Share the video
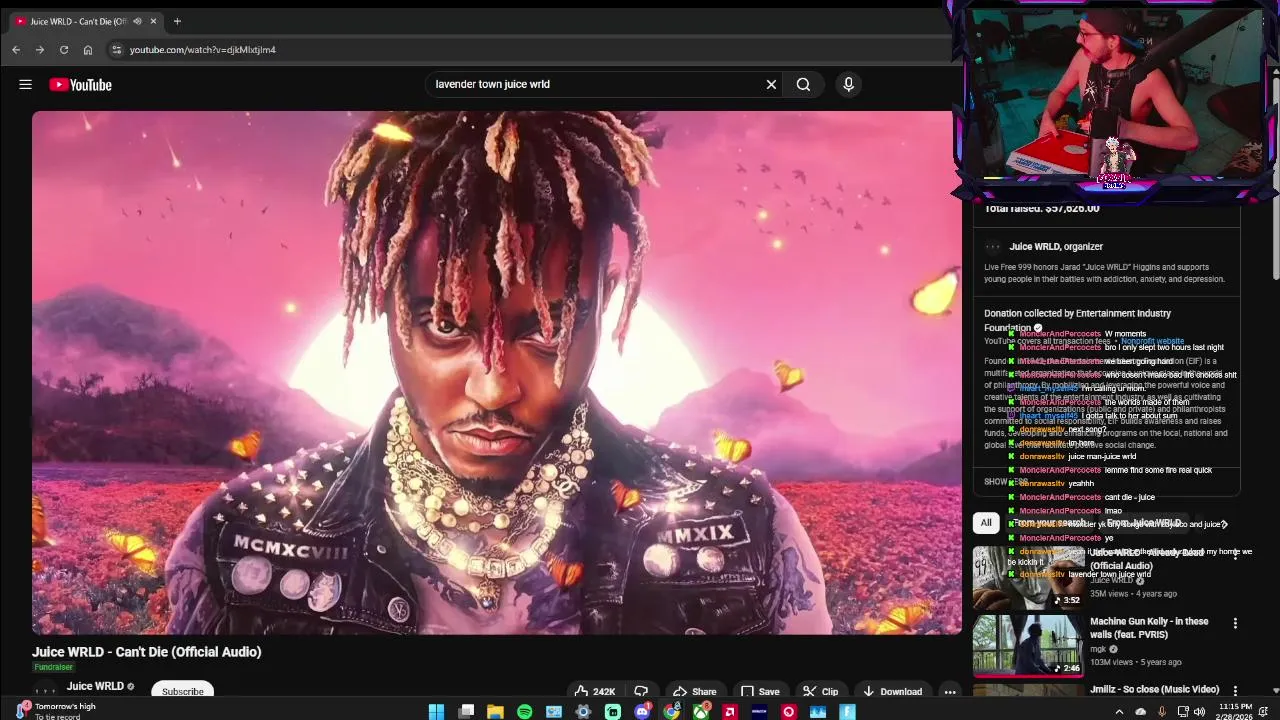 [x=694, y=691]
